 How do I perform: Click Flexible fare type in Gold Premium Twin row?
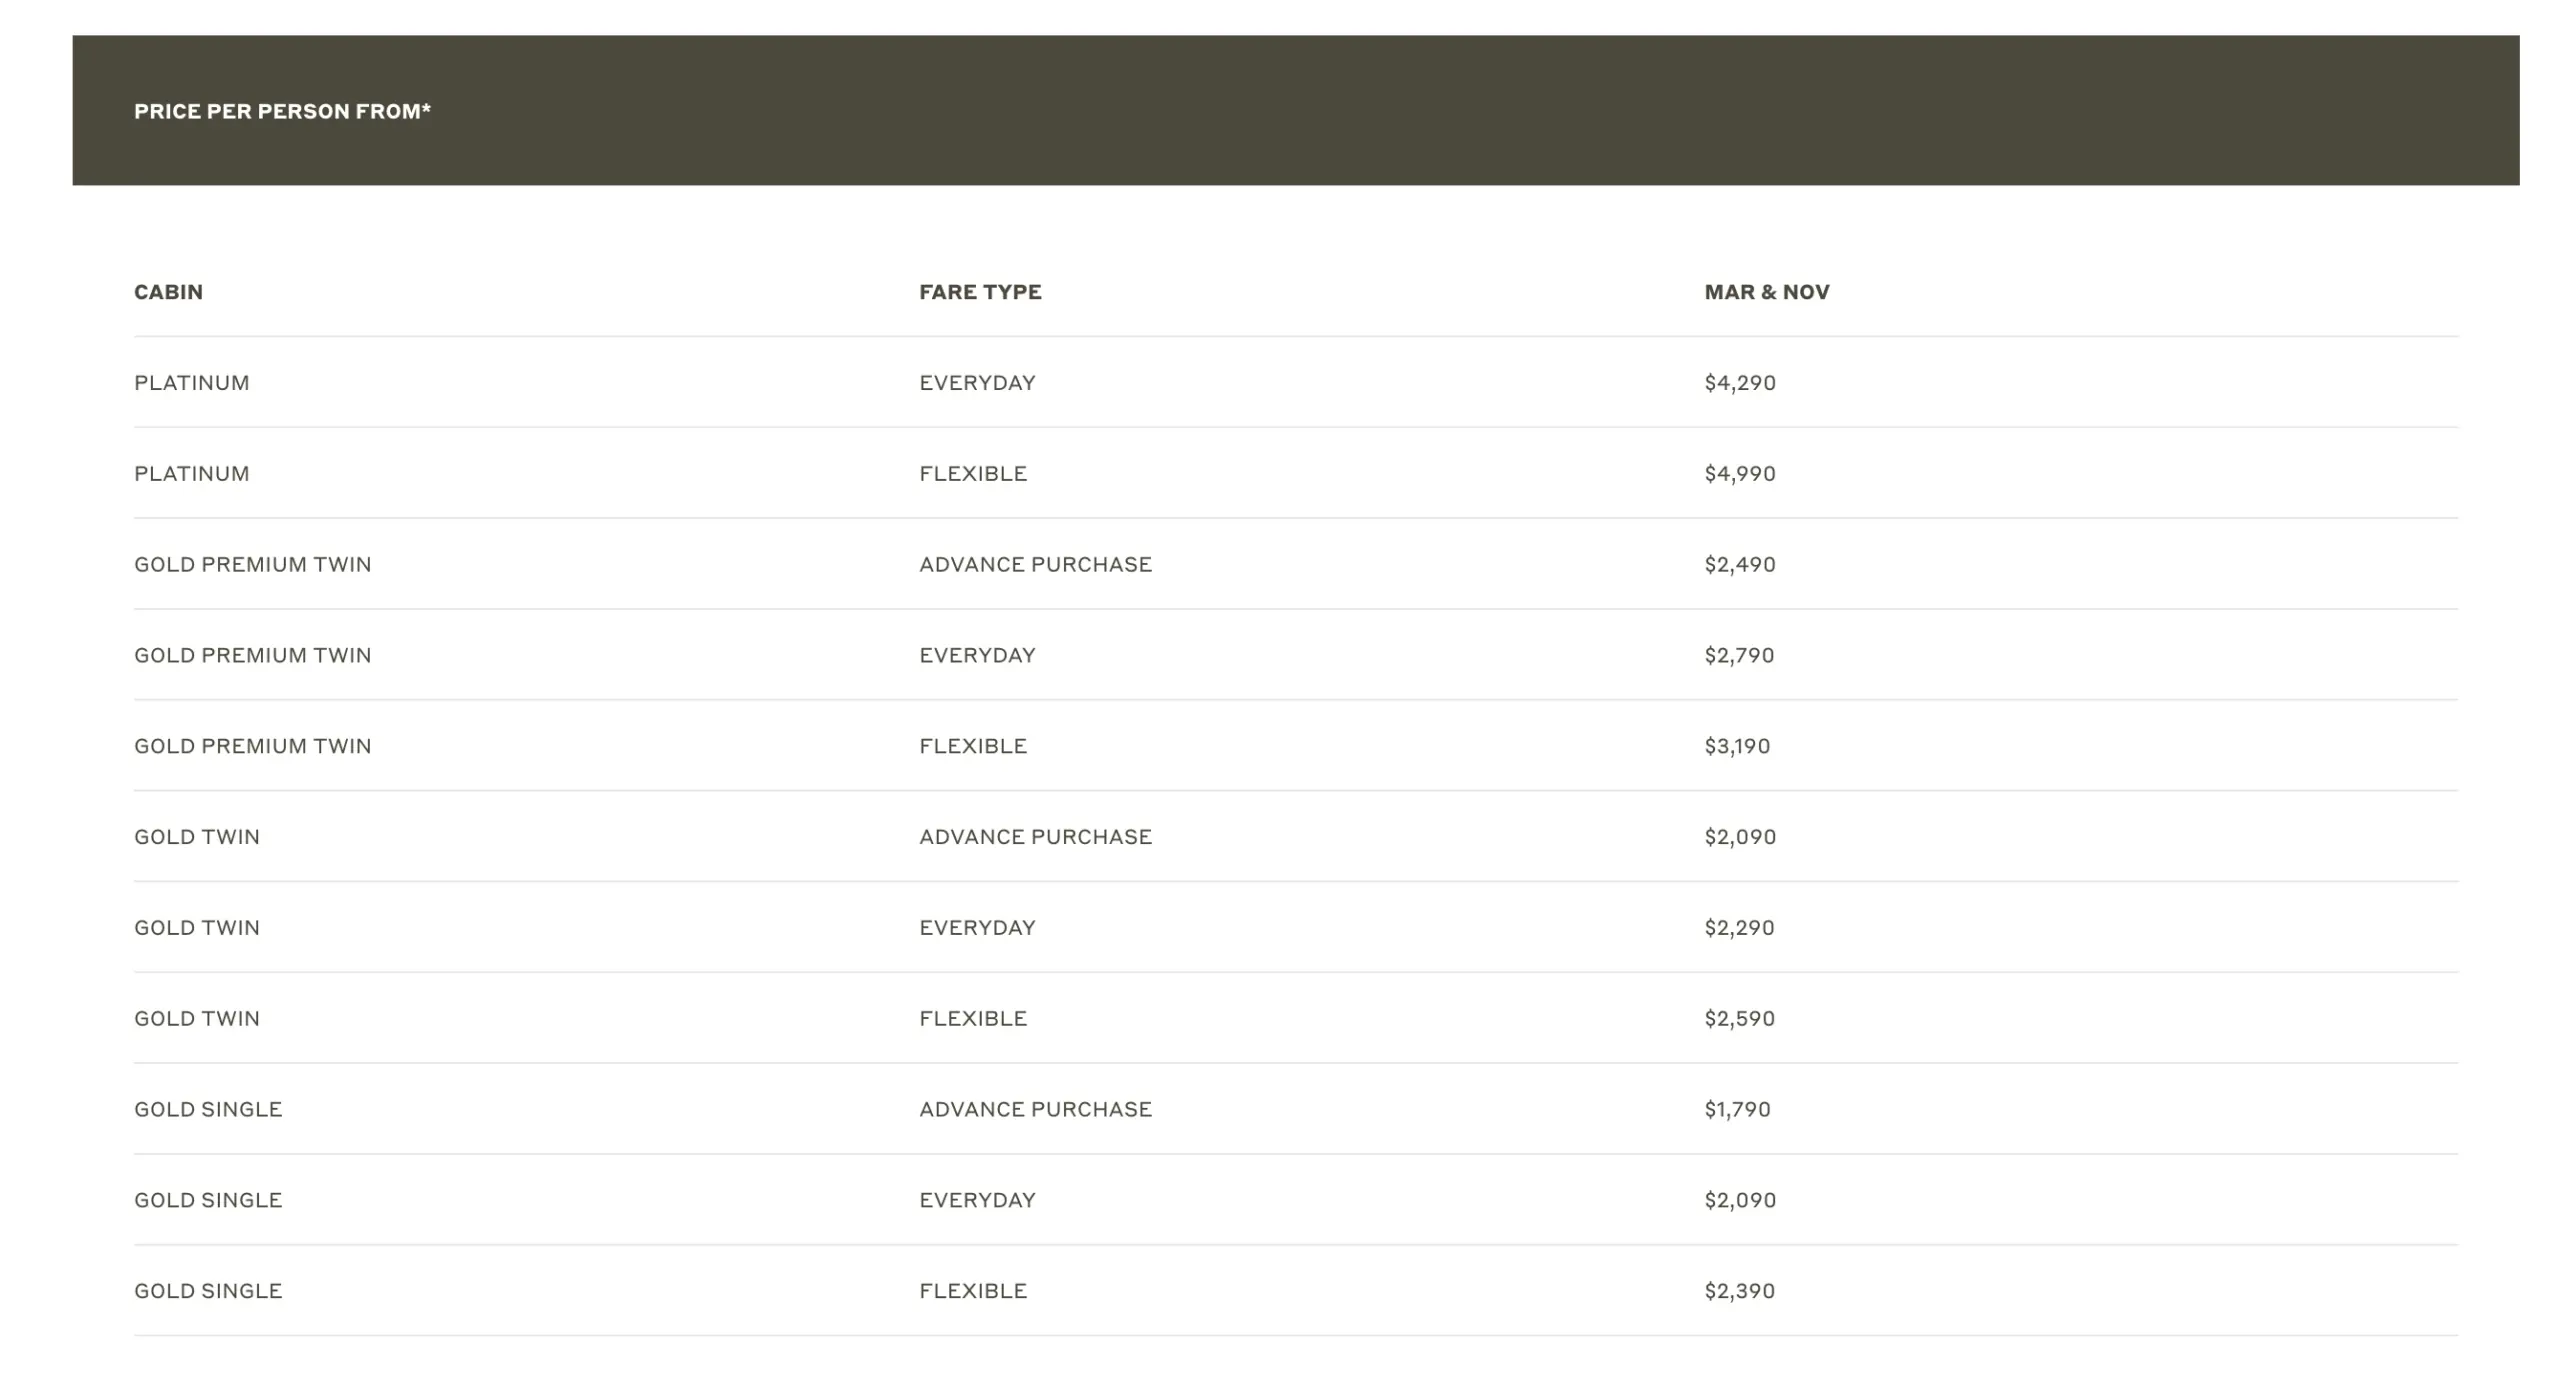[973, 746]
